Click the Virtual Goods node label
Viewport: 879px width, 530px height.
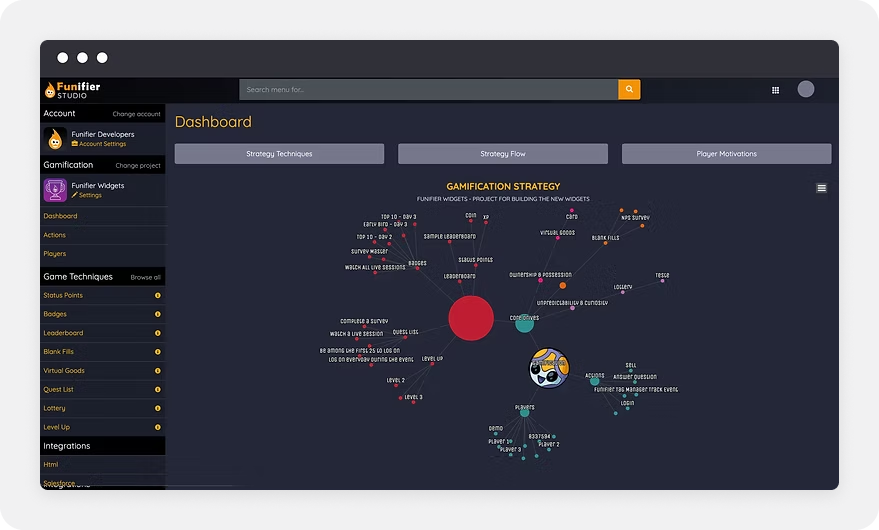coord(557,233)
